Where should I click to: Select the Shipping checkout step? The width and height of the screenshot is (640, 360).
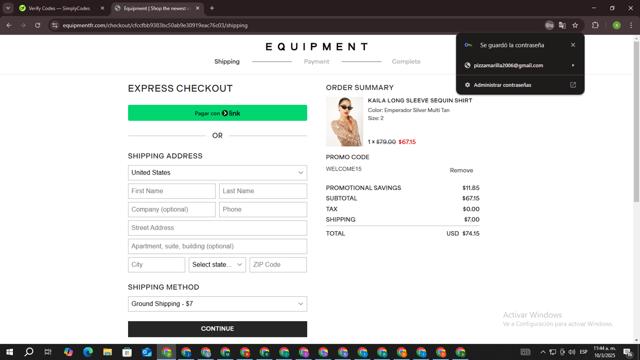pos(227,62)
